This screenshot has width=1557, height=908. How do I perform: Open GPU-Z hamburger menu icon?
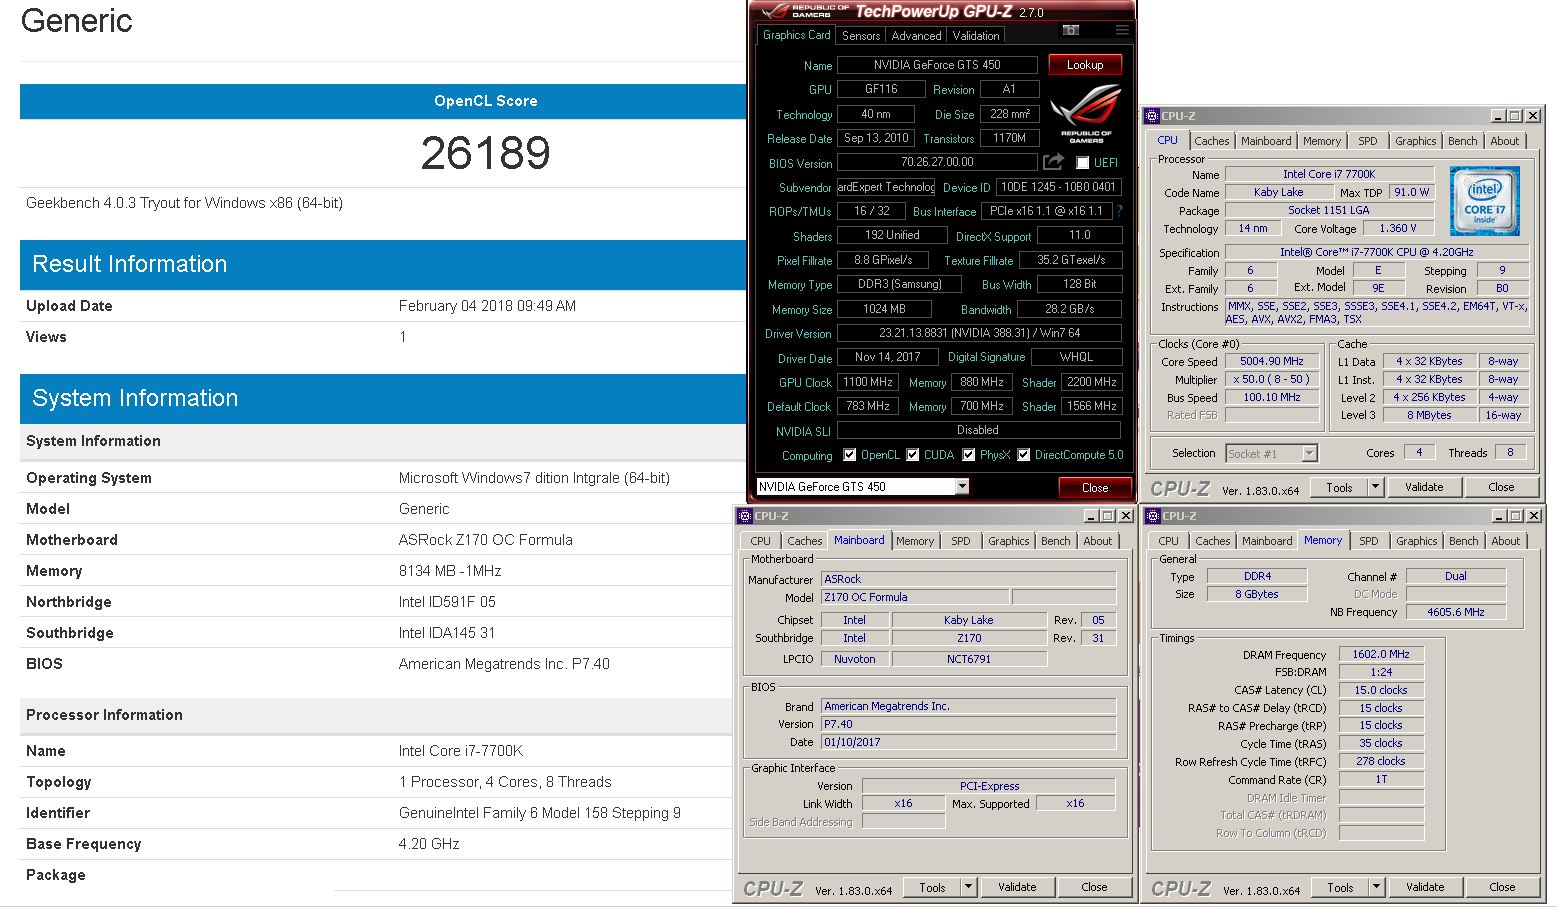pos(1122,31)
